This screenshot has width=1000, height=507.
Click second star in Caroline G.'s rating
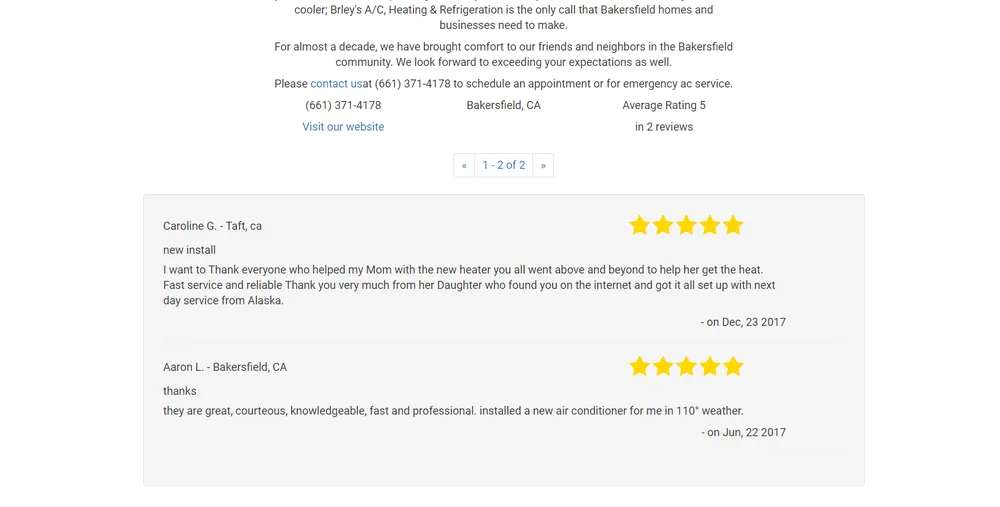(663, 226)
